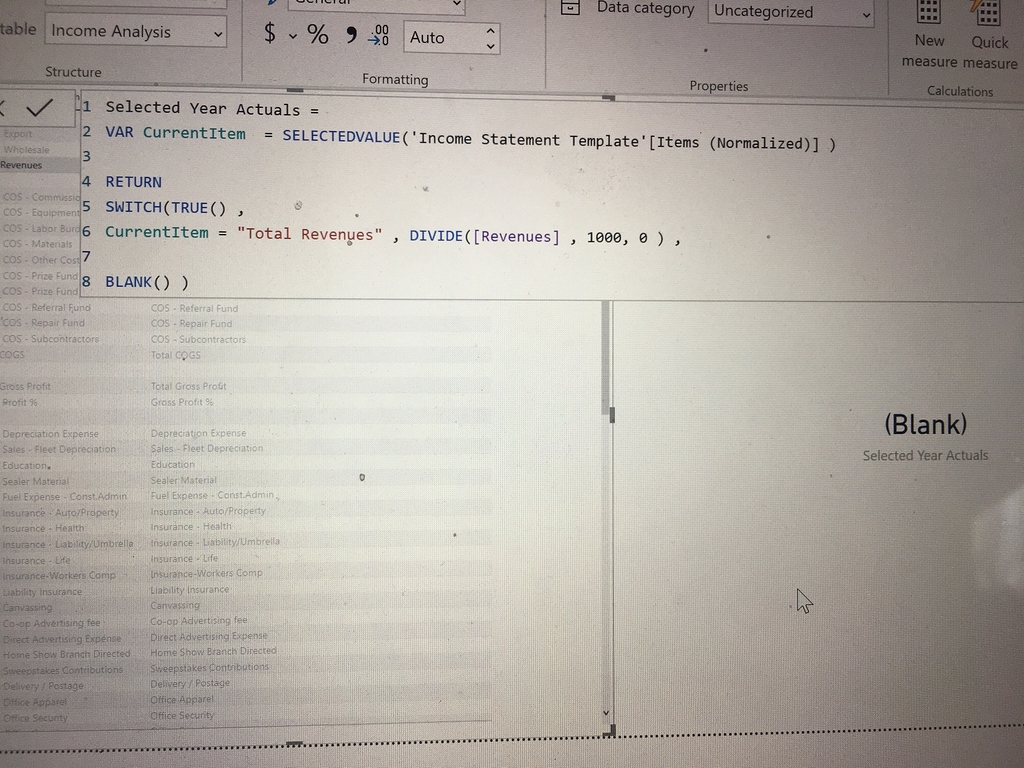Open the Home table dropdown showing Income Analysis
Image resolution: width=1024 pixels, height=768 pixels.
tap(136, 31)
